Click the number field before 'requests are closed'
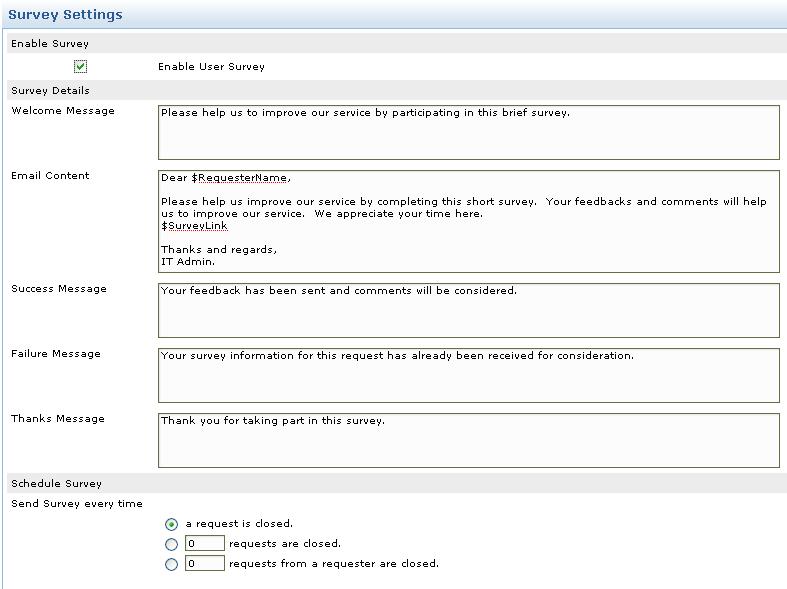Screen dimensions: 787x589 click(x=205, y=544)
